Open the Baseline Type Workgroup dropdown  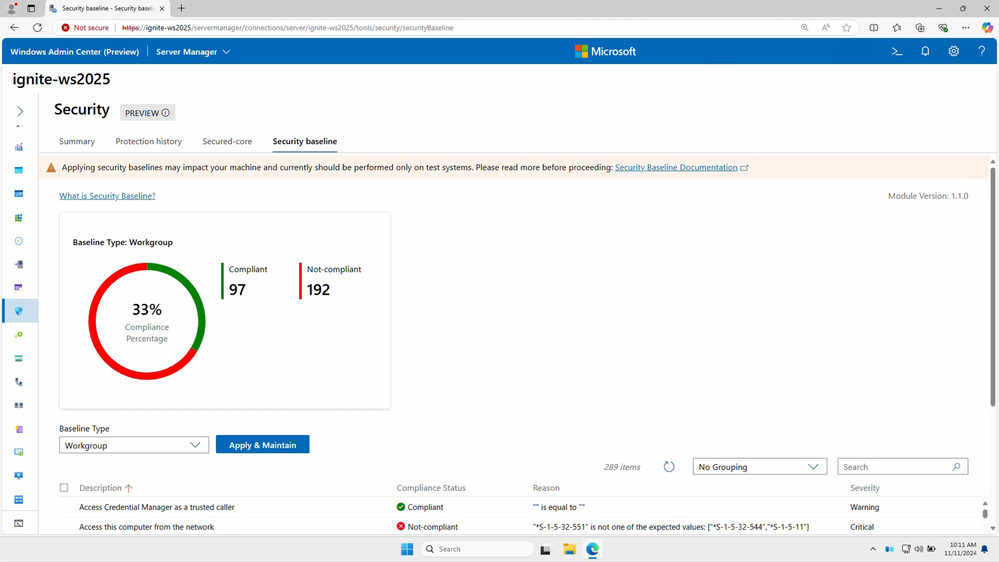point(134,445)
